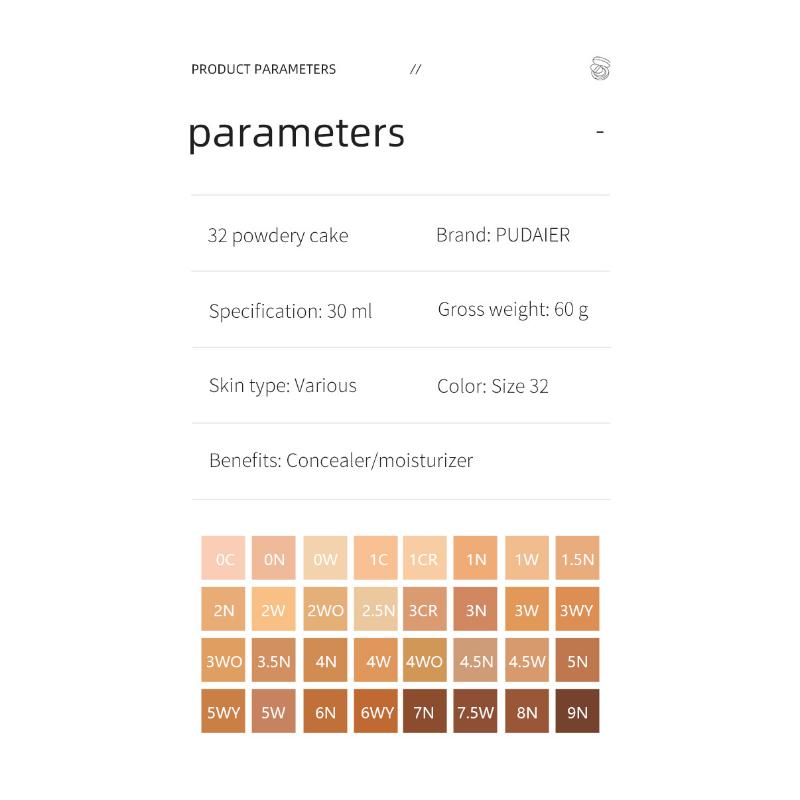
Task: Choose the 0N color swatch
Action: pyautogui.click(x=274, y=559)
